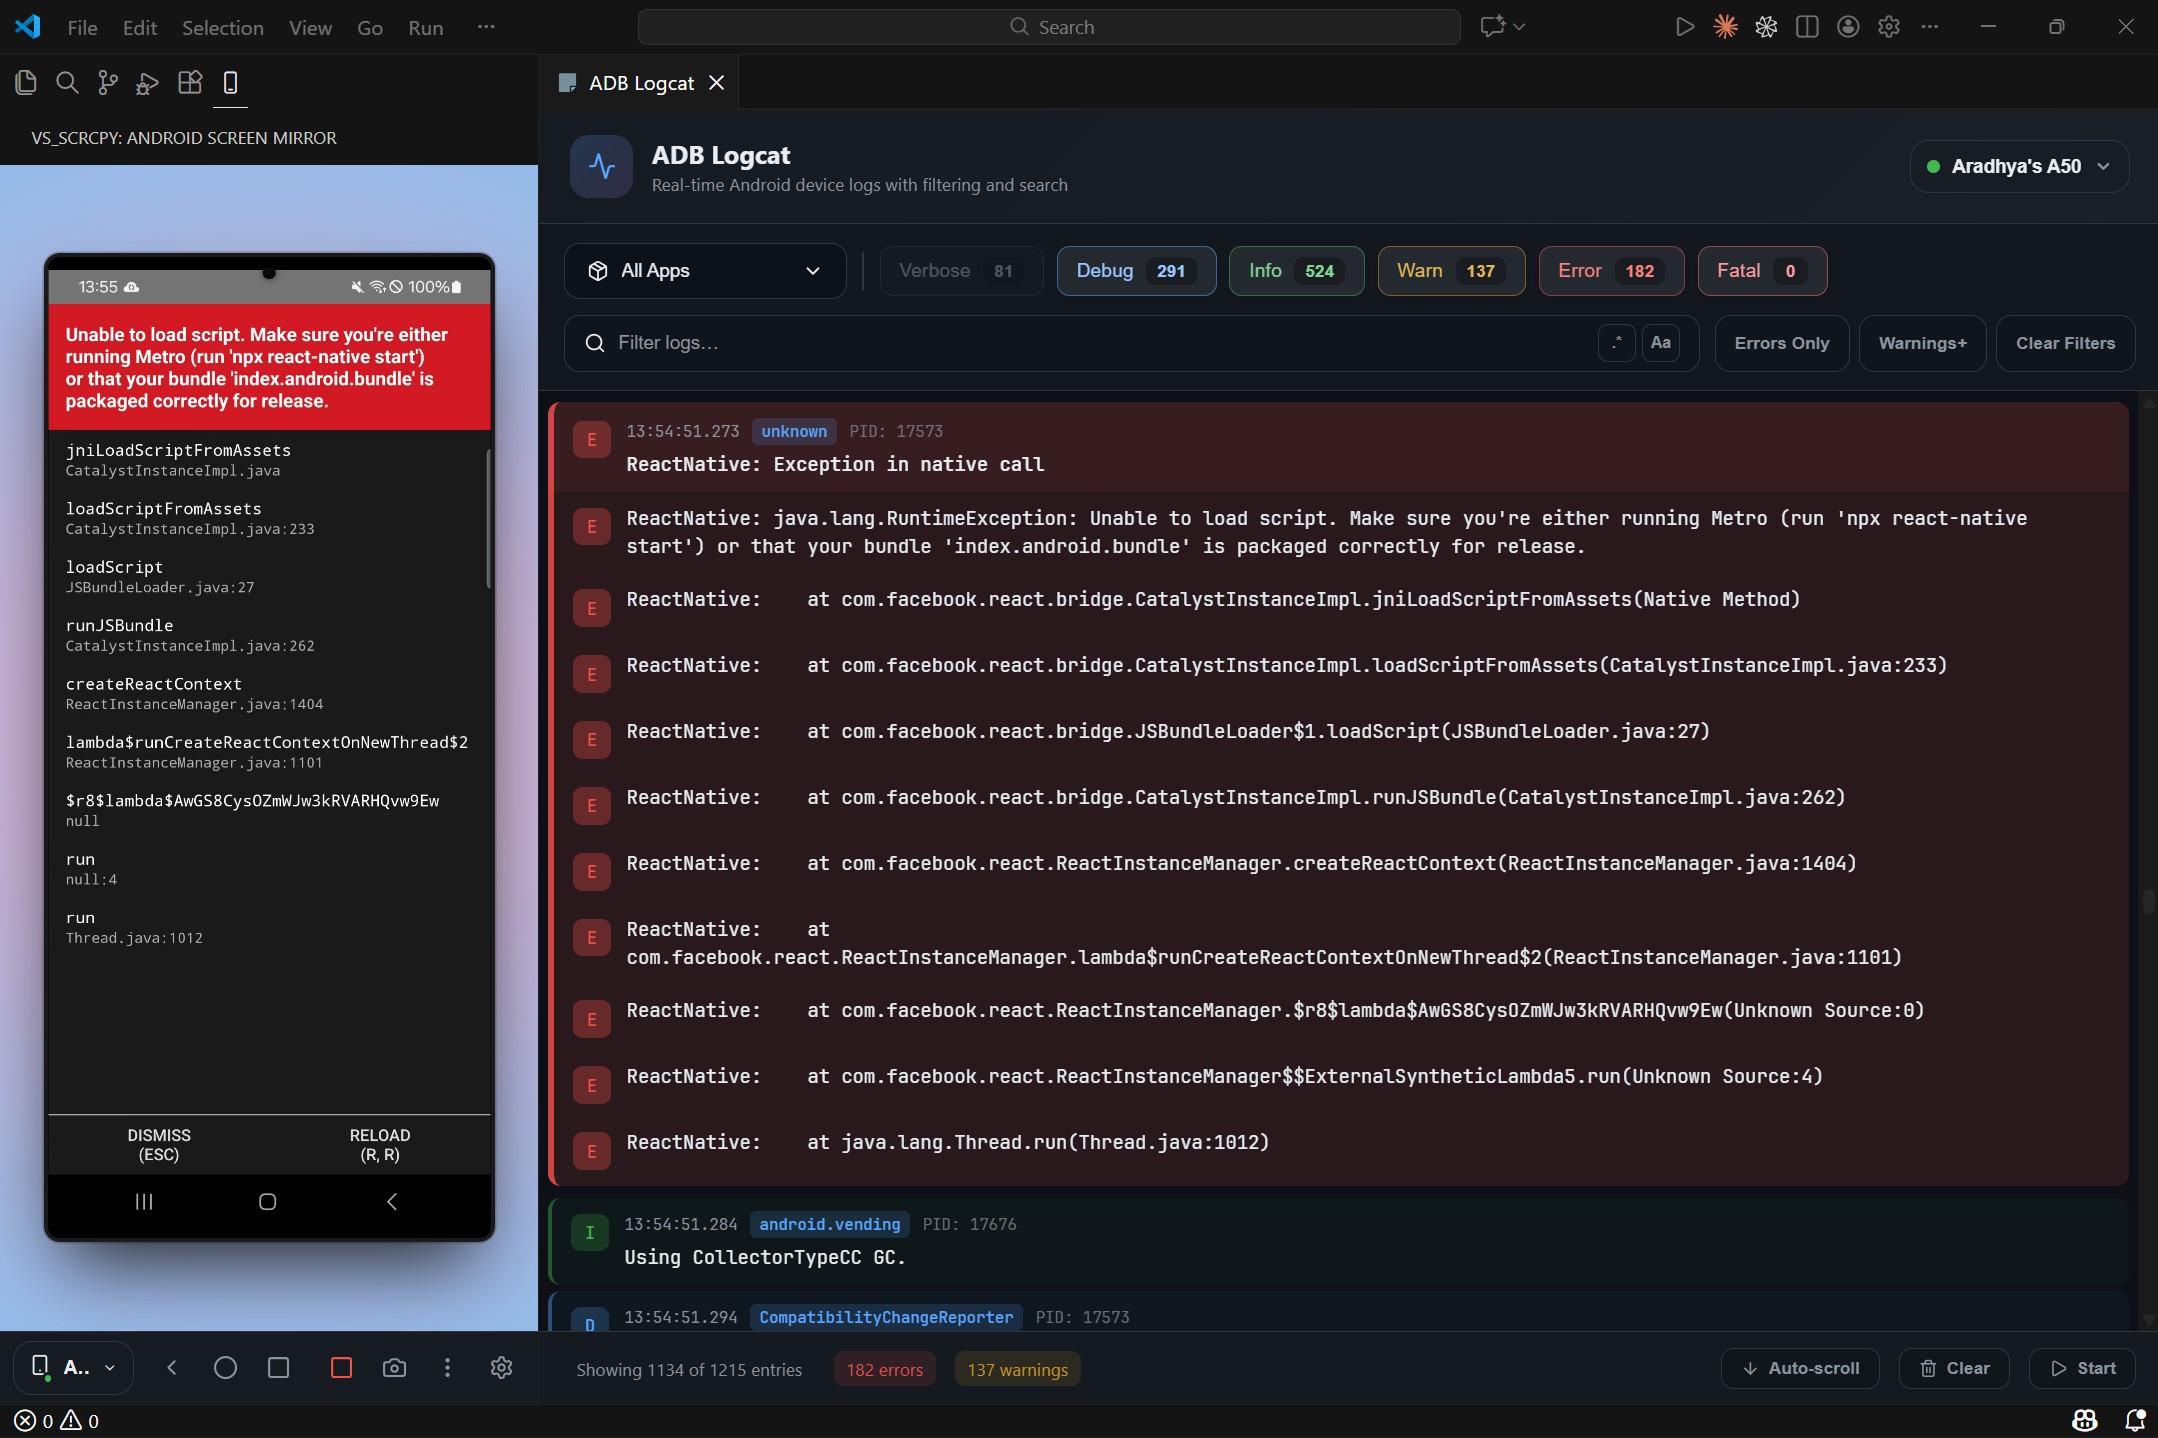Viewport: 2158px width, 1438px height.
Task: Click the Clear Filters button
Action: pyautogui.click(x=2065, y=344)
